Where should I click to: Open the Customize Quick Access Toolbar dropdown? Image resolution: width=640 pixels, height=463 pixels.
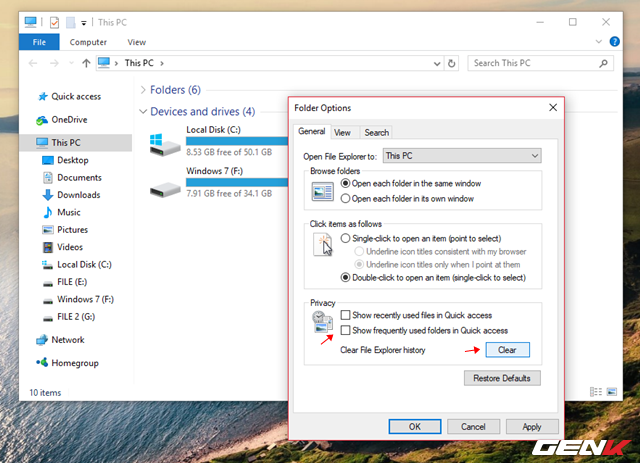tap(84, 23)
